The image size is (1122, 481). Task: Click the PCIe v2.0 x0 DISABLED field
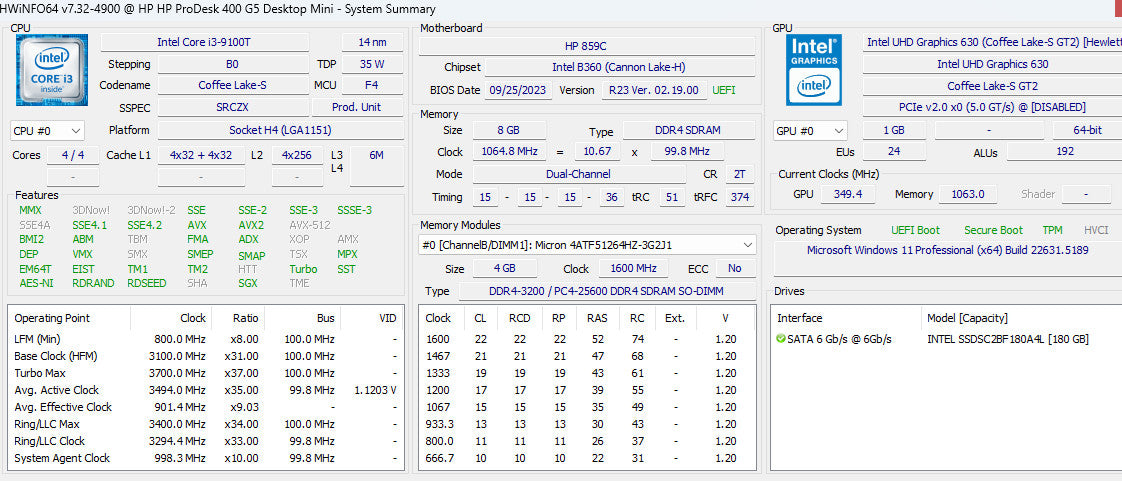992,107
